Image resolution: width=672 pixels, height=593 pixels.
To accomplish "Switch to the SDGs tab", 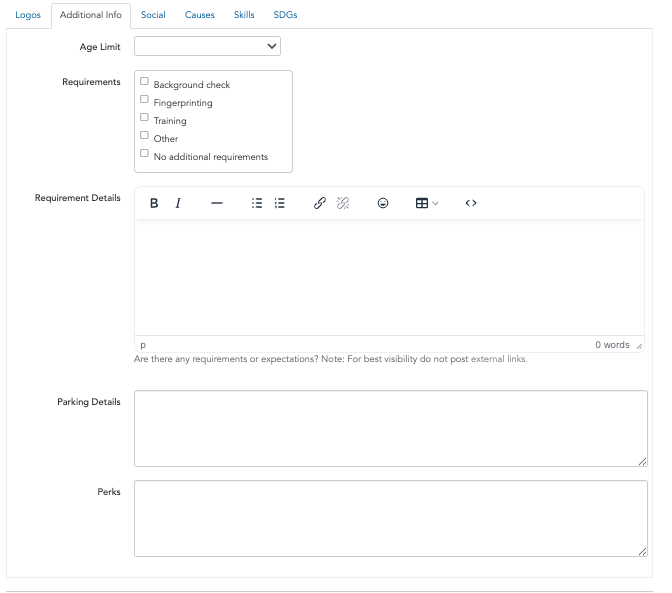I will click(x=285, y=15).
